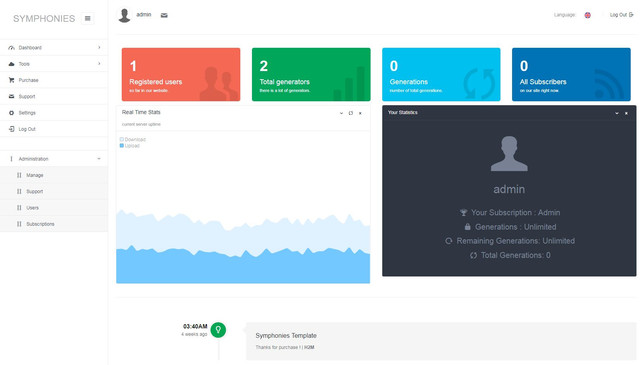Image resolution: width=640 pixels, height=365 pixels.
Task: Click the SYMPHONIES logo text
Action: coord(44,19)
